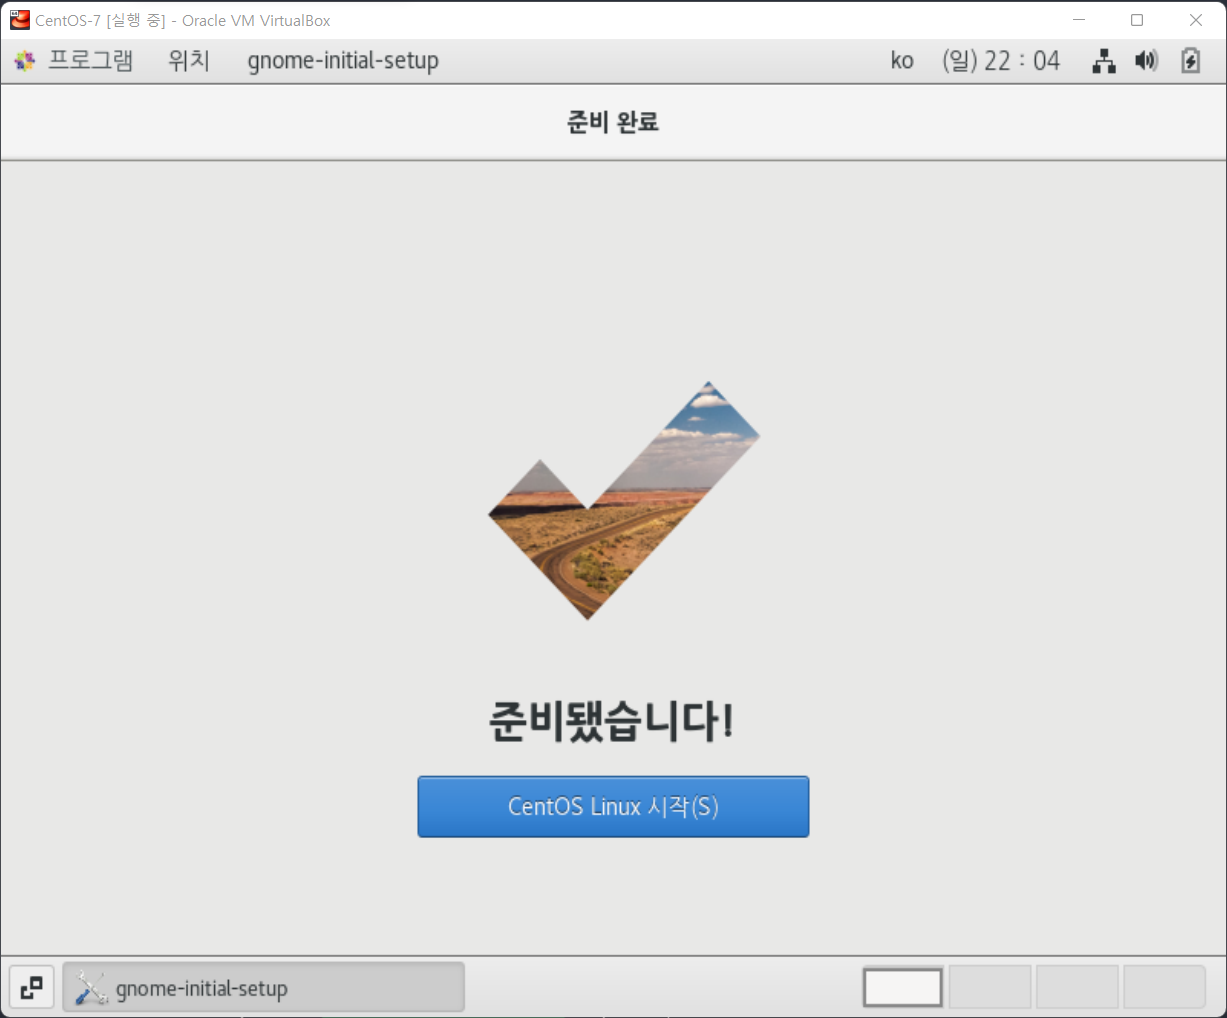Switch to the fourth workspace in the switcher
The image size is (1227, 1018).
click(x=1165, y=987)
